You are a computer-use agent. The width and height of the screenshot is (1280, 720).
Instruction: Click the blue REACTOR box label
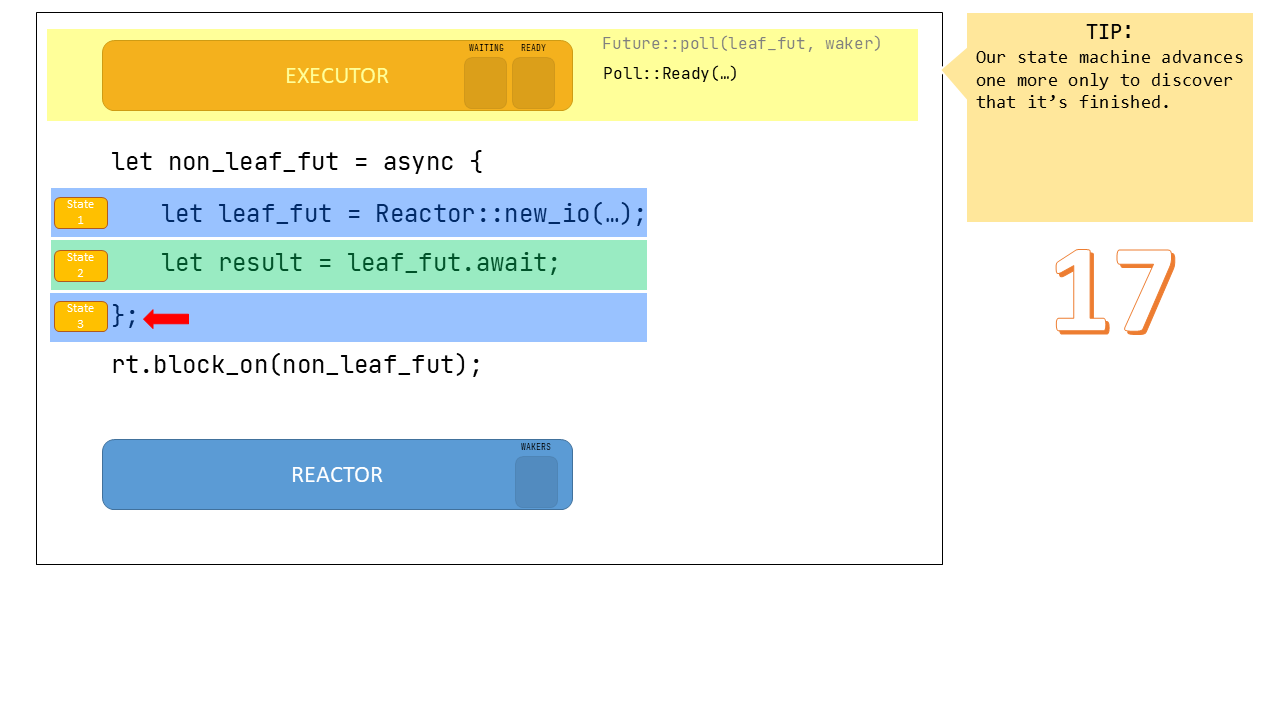[x=337, y=475]
